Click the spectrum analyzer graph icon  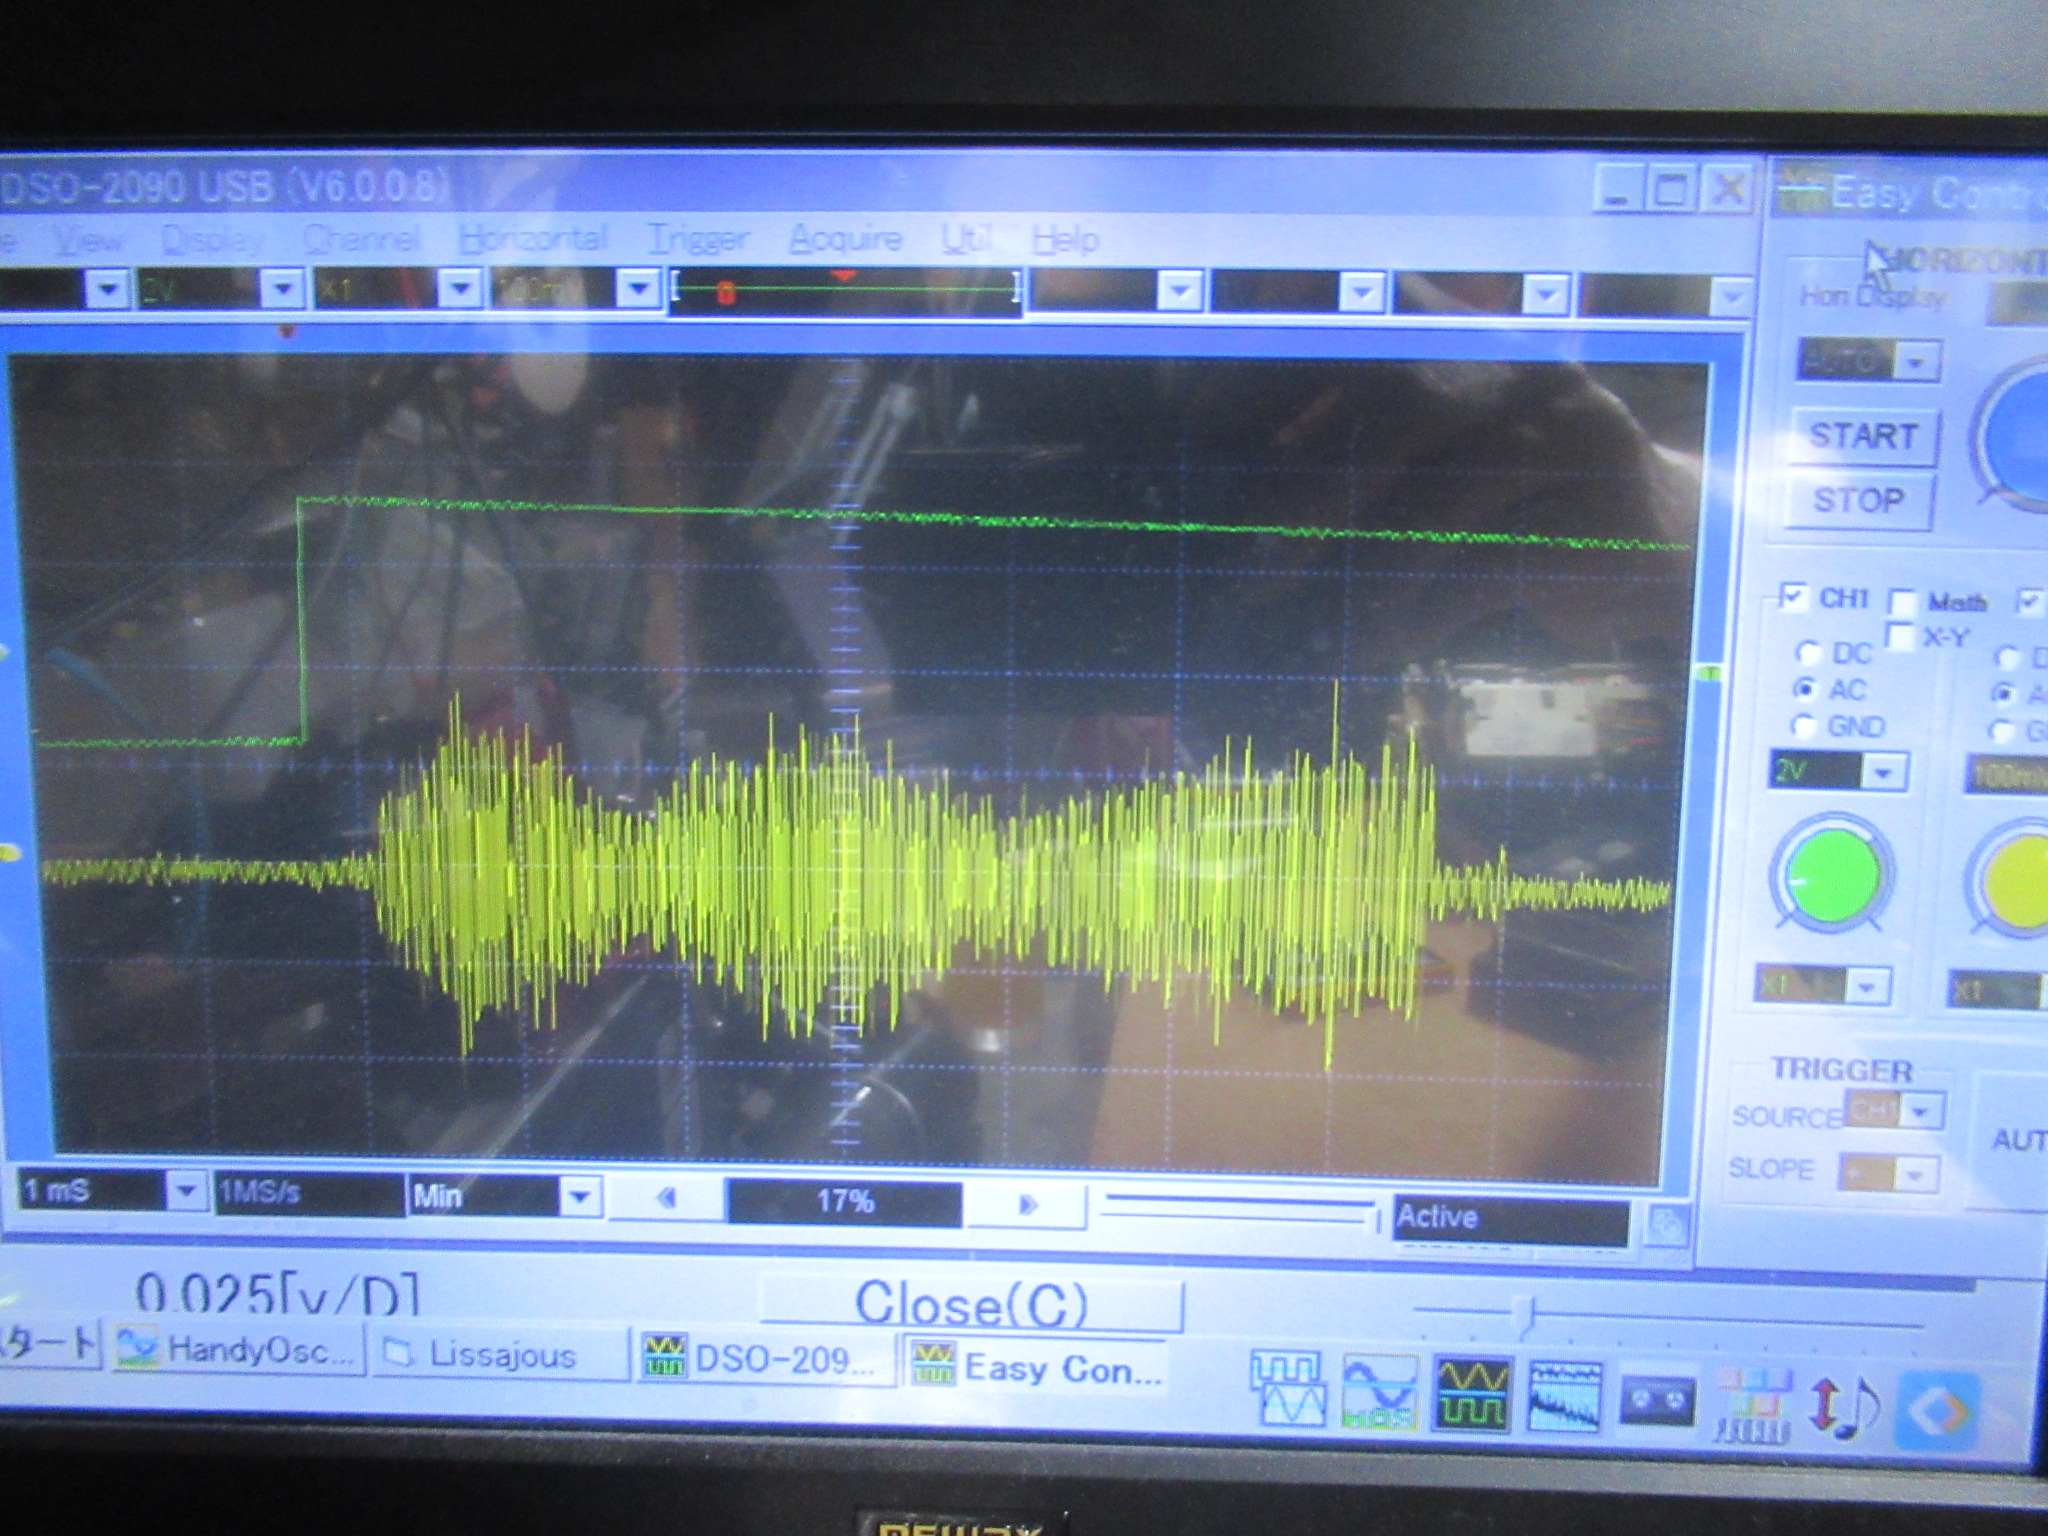(1565, 1396)
